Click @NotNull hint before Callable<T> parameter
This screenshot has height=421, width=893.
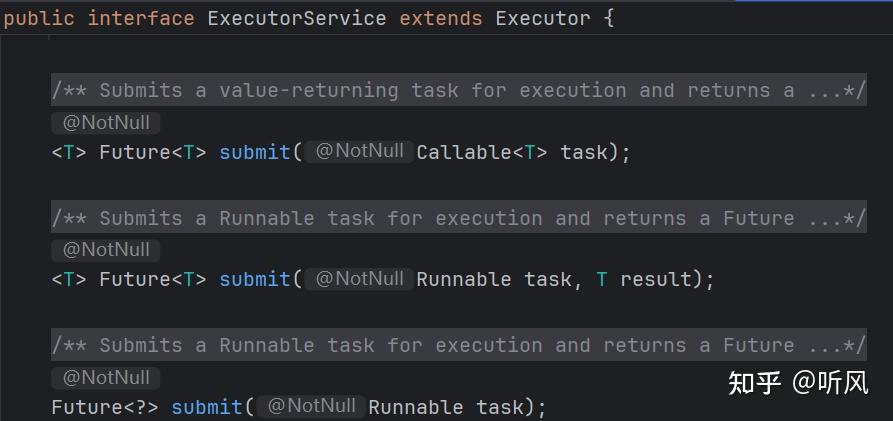point(359,152)
